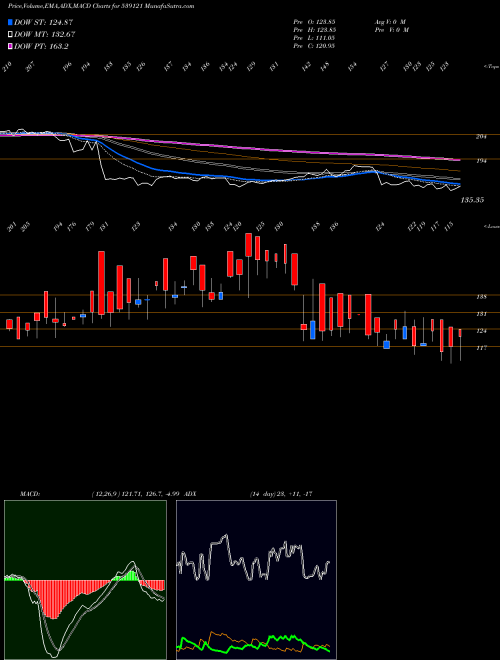The width and height of the screenshot is (500, 660).
Task: Open the green MACD histogram panel
Action: click(x=85, y=580)
